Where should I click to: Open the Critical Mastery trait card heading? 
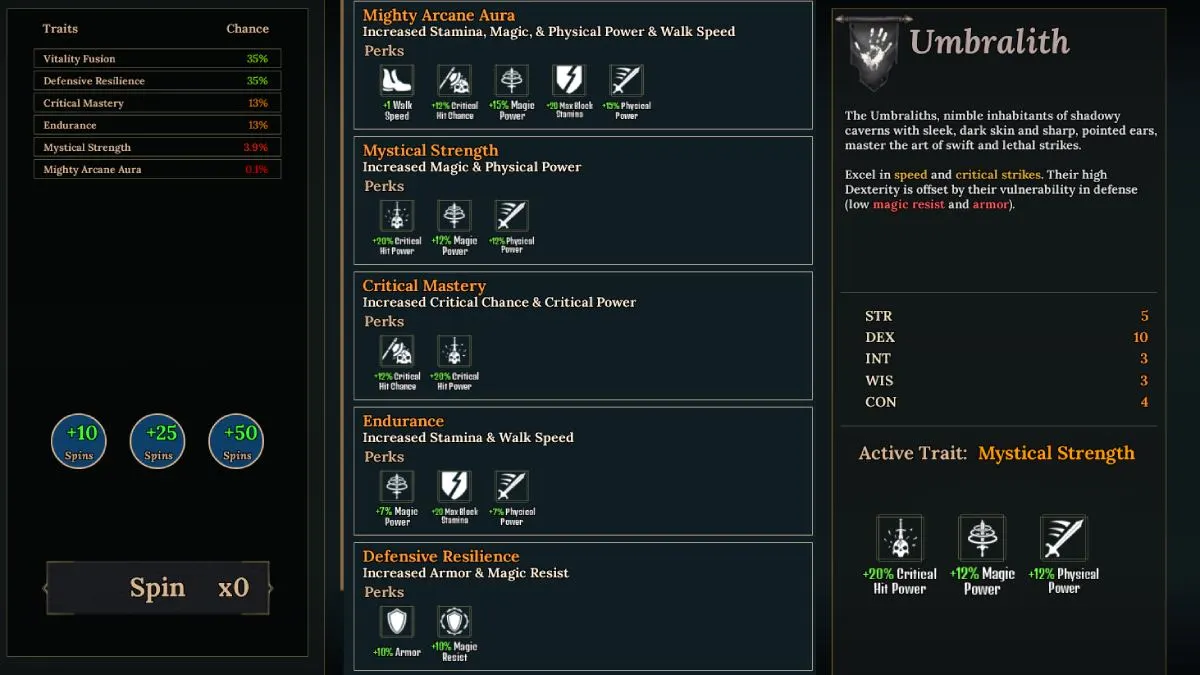424,286
